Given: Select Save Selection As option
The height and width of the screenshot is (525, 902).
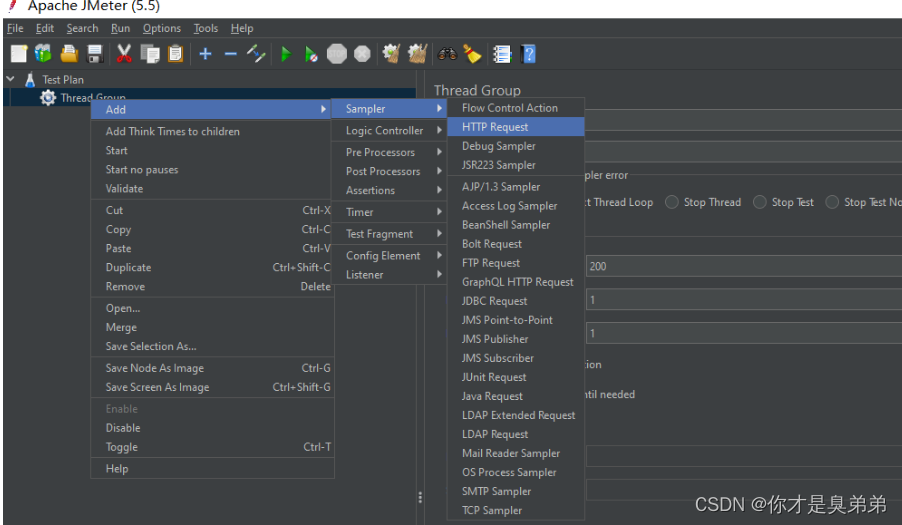Looking at the screenshot, I should pos(212,346).
